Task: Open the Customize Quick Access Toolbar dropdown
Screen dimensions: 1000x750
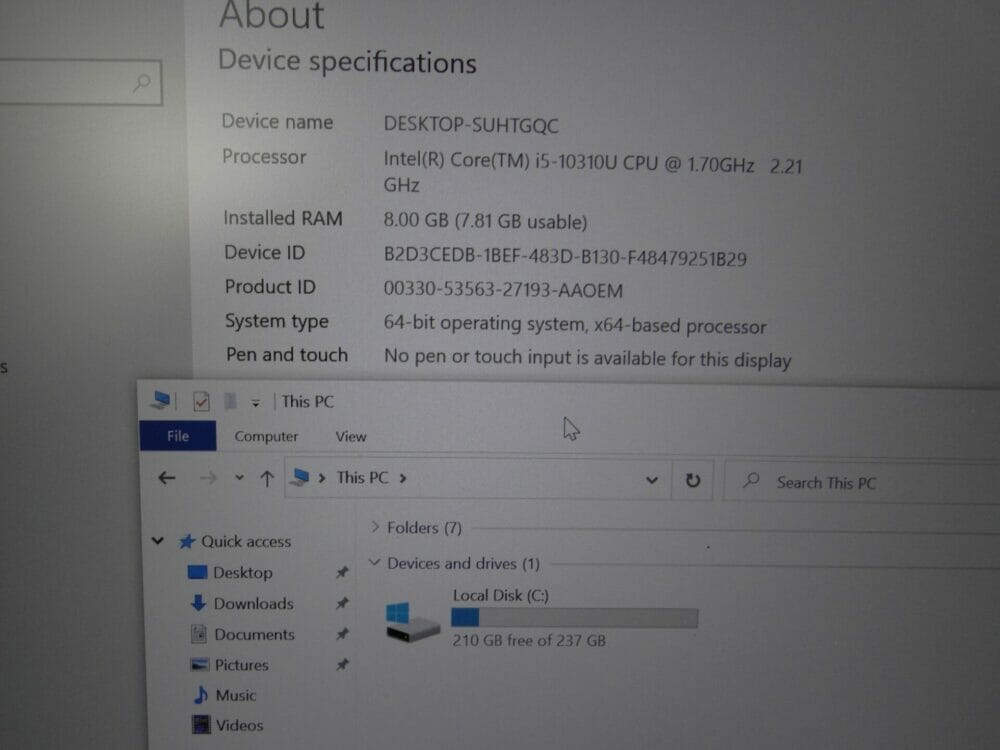Action: point(255,403)
